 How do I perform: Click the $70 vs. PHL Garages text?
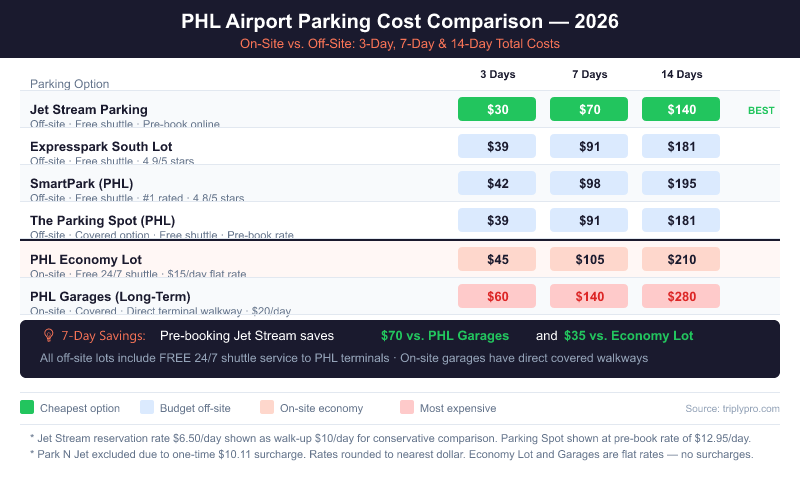pos(445,336)
